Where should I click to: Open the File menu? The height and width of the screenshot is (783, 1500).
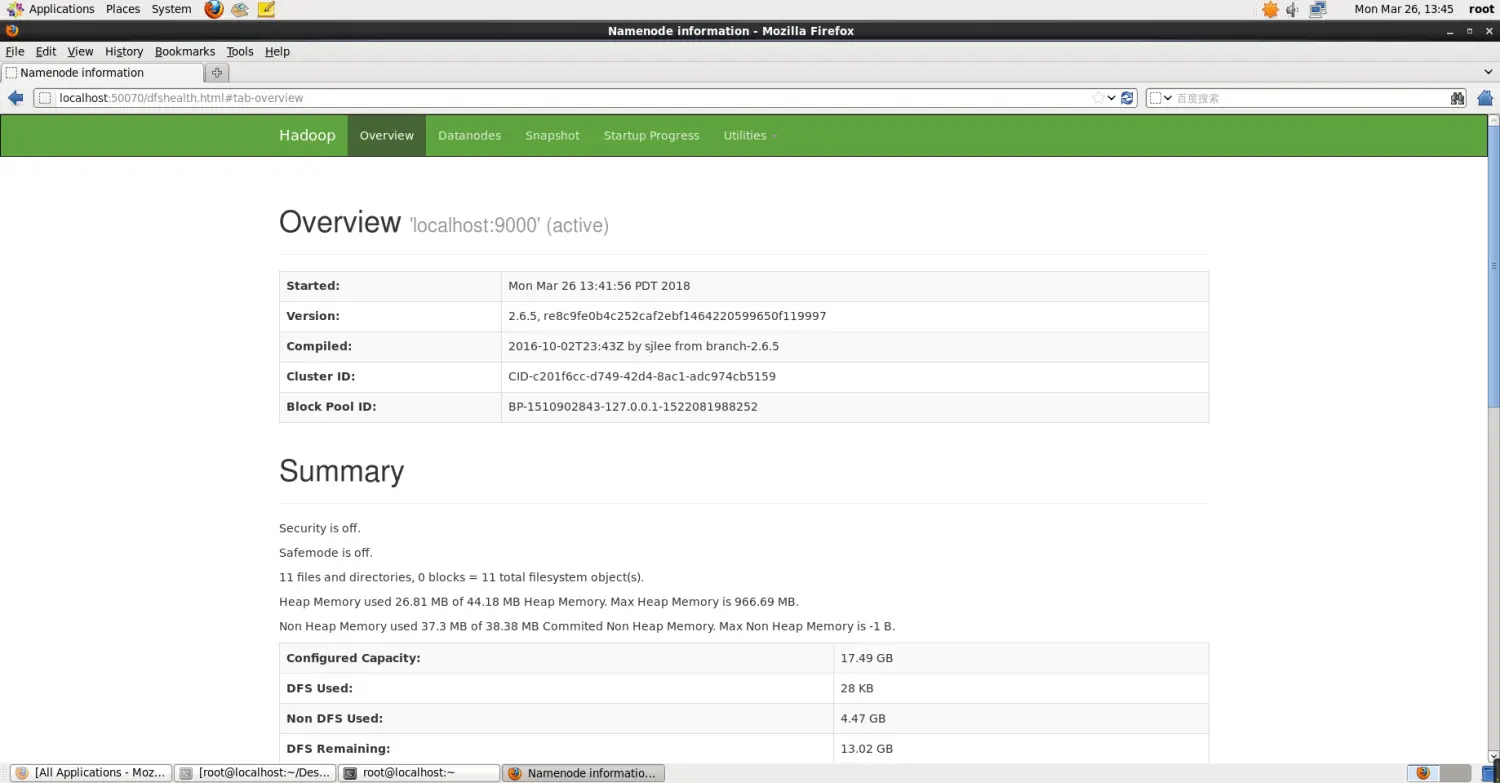[15, 52]
